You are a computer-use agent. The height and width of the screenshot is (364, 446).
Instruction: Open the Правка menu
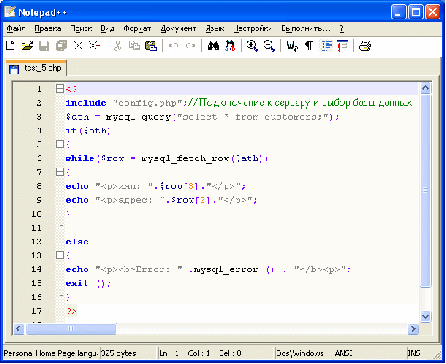point(48,29)
